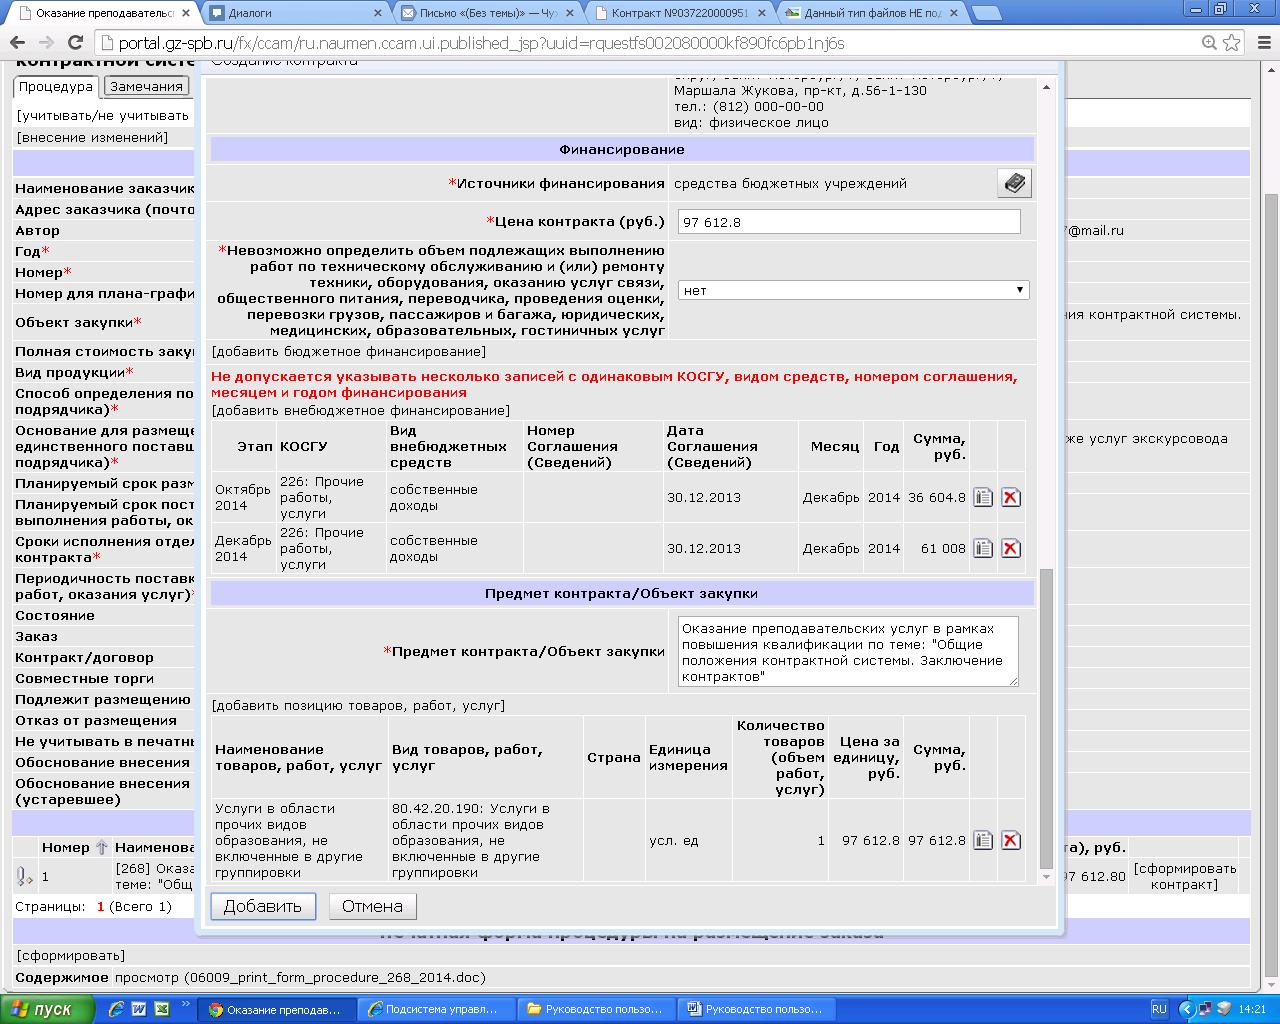The height and width of the screenshot is (1024, 1280).
Task: Click the Добавить button
Action: coord(263,906)
